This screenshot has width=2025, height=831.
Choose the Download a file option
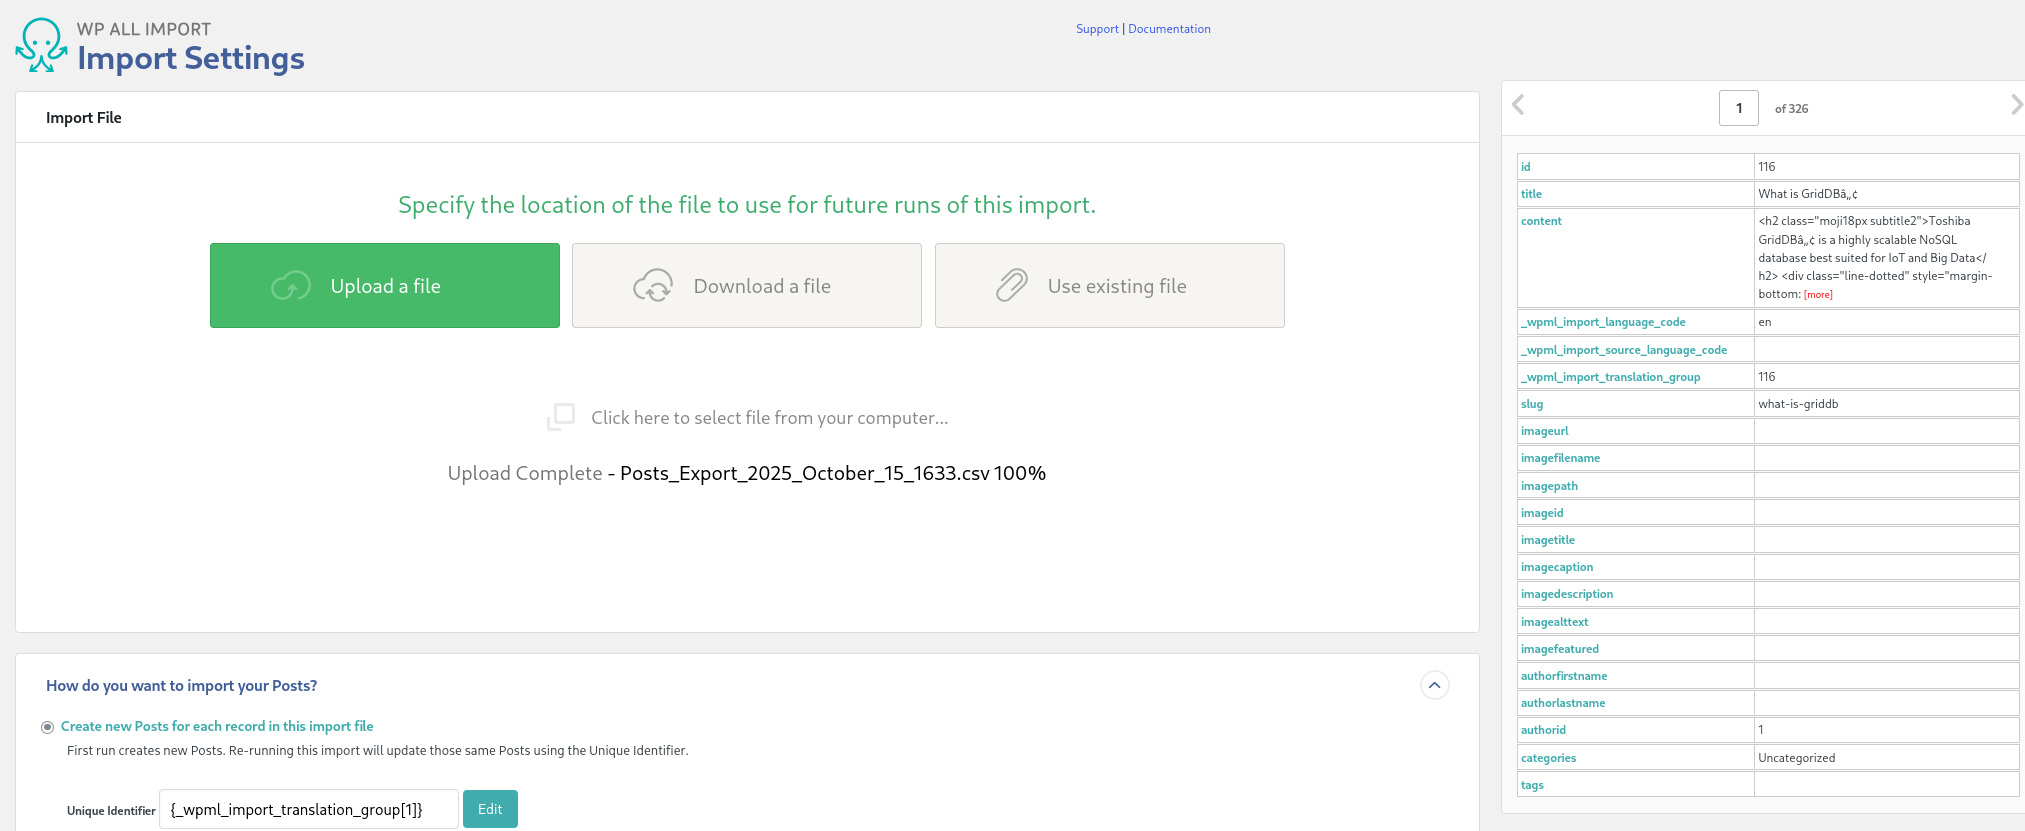(747, 286)
